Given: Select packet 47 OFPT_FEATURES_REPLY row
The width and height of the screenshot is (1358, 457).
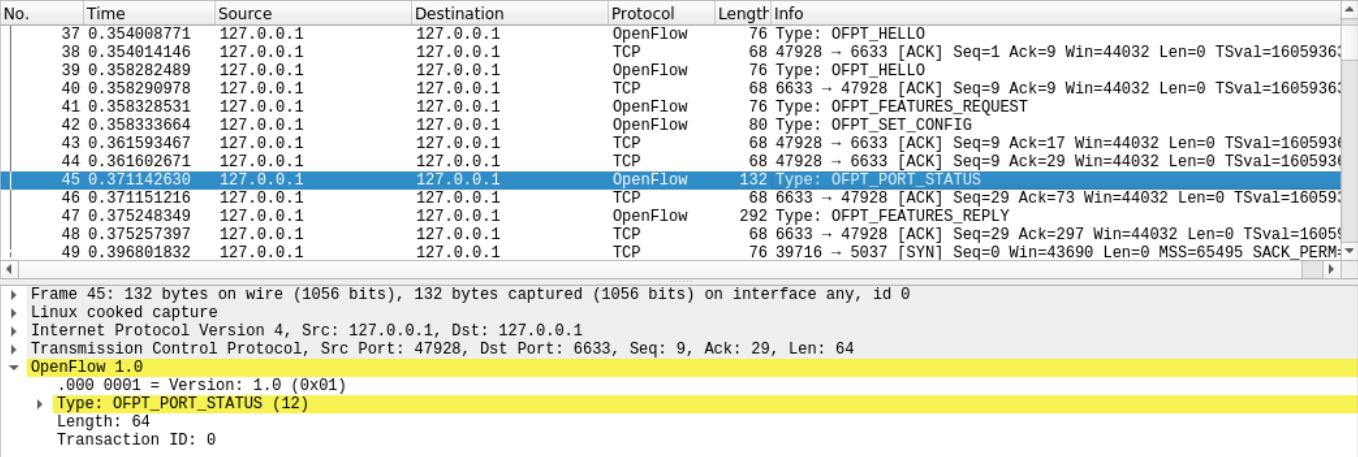Looking at the screenshot, I should pyautogui.click(x=600, y=216).
